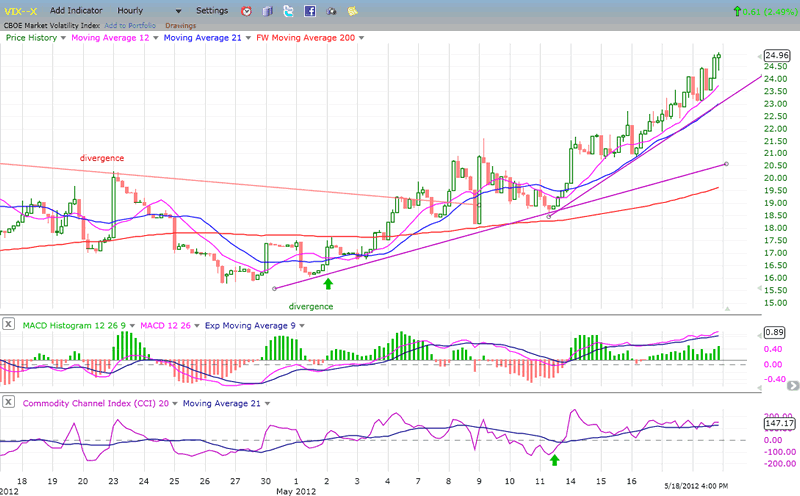Click the green arrow marker under CCI
This screenshot has width=800, height=496.
pyautogui.click(x=554, y=459)
